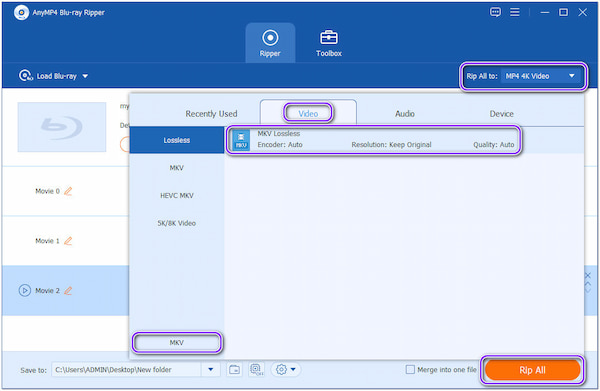Expand the Load Blu-ray dropdown arrow
Viewport: 600px width, 391px height.
click(x=85, y=76)
